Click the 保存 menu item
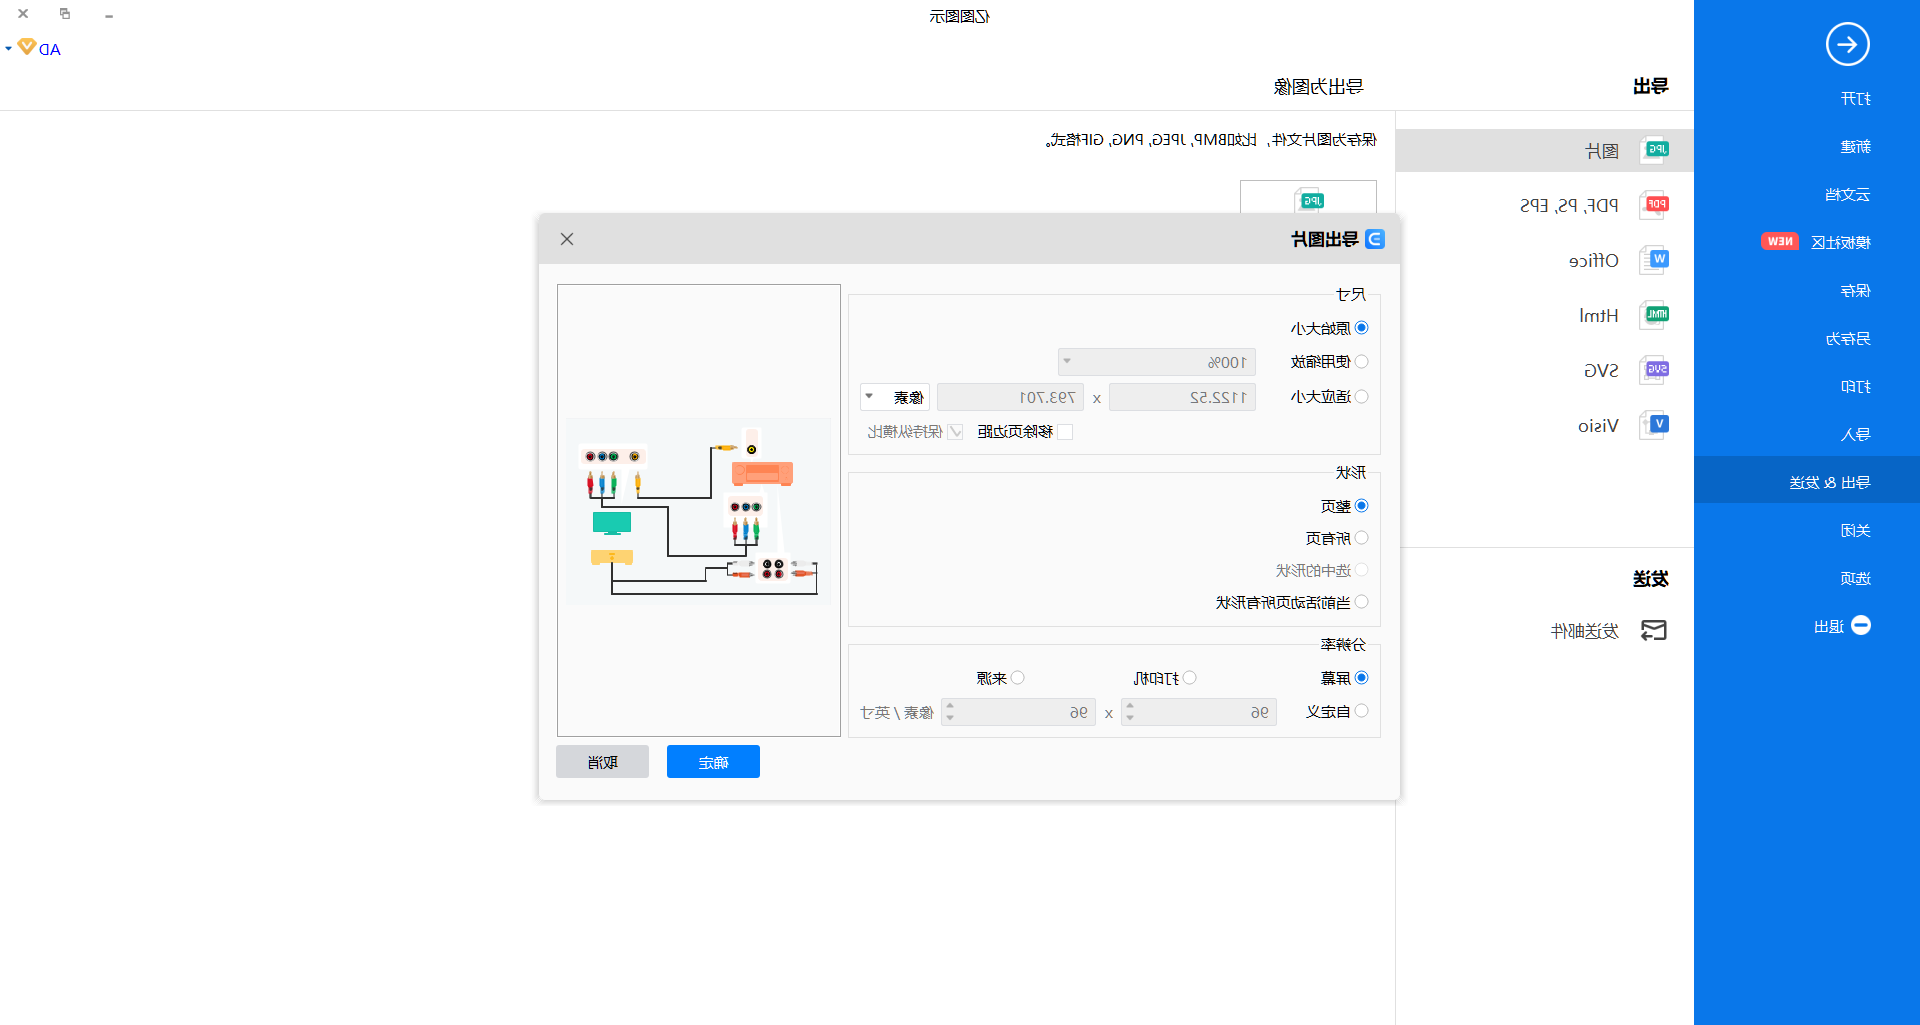Screen dimensions: 1920x1025 click(x=1855, y=290)
